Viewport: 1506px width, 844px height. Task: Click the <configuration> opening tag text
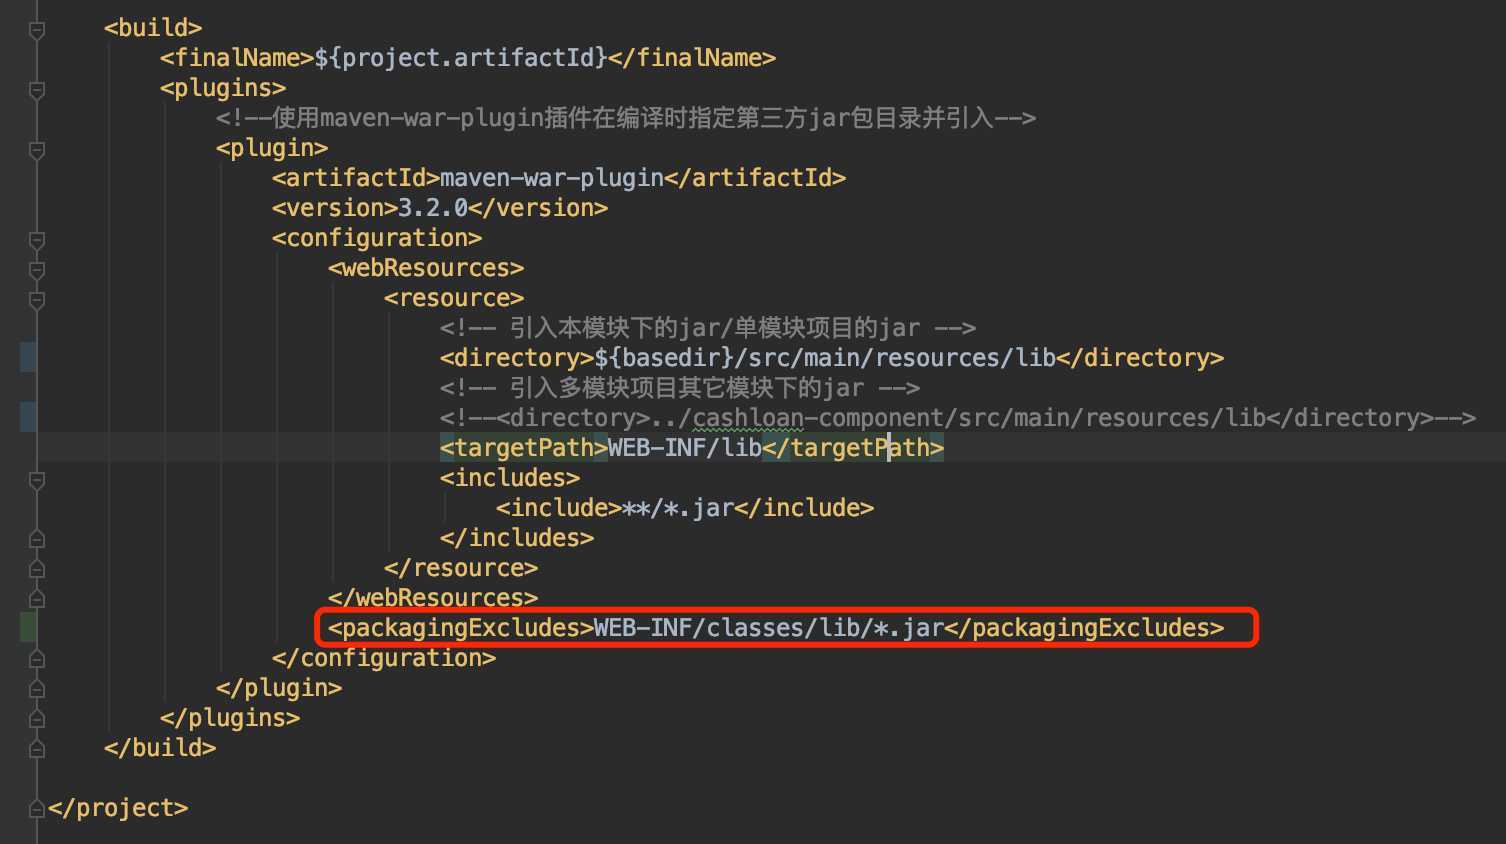point(377,238)
